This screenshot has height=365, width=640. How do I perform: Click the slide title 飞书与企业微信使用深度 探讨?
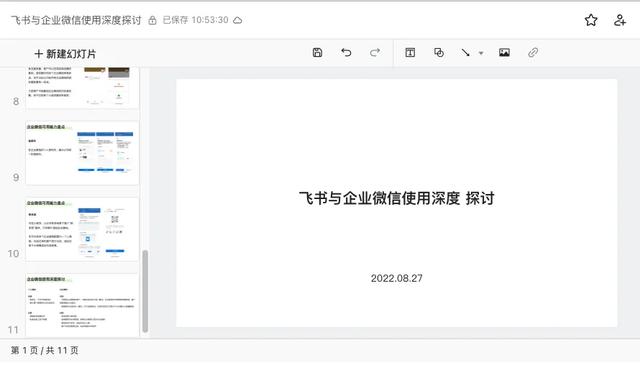(x=396, y=198)
